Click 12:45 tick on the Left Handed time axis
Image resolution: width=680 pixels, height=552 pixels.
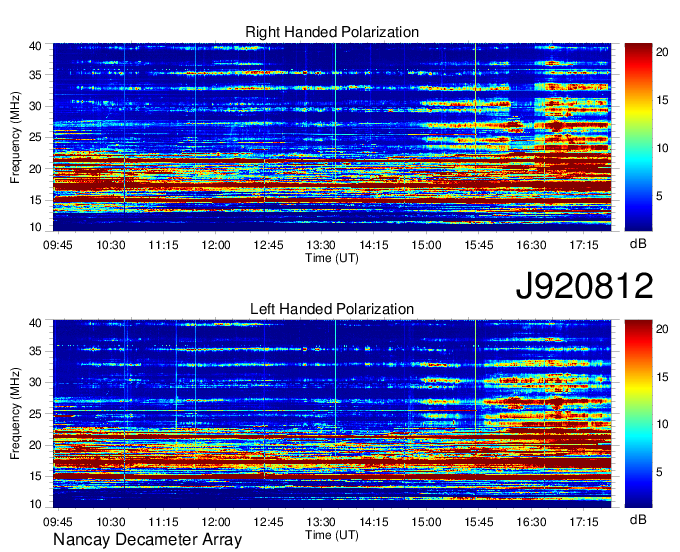[268, 522]
